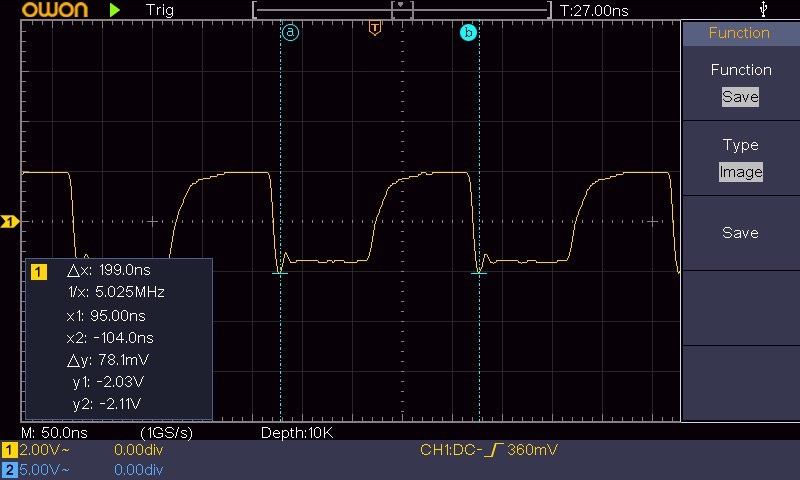Click the channel 2 5.00V~ scale readout
The width and height of the screenshot is (800, 480).
(x=44, y=469)
